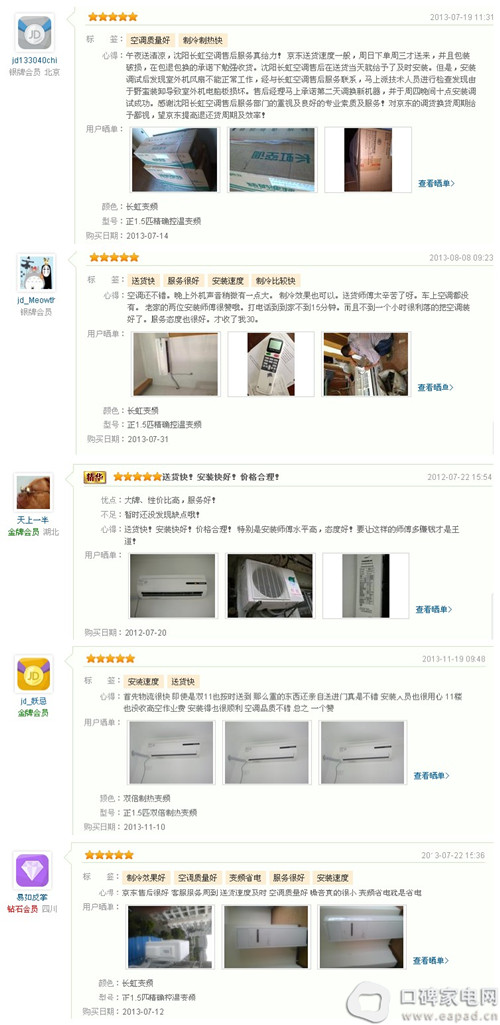Click the purple diamond member avatar
This screenshot has width=500, height=1025.
tap(32, 871)
